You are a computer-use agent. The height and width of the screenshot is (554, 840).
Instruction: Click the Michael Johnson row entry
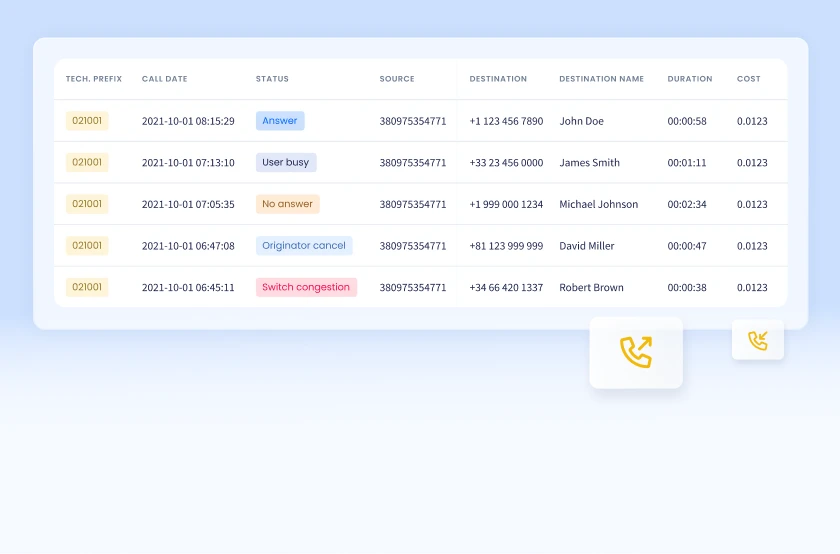pyautogui.click(x=598, y=204)
